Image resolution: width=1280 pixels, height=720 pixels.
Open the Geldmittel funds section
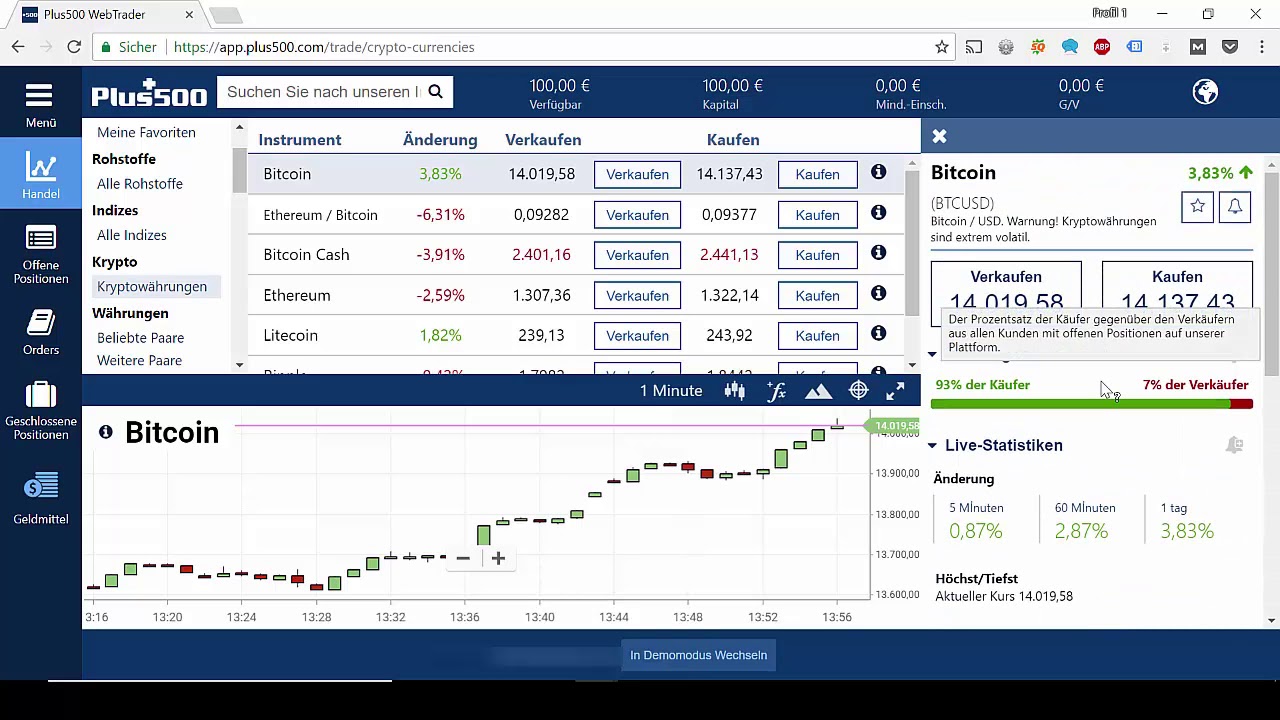point(41,496)
